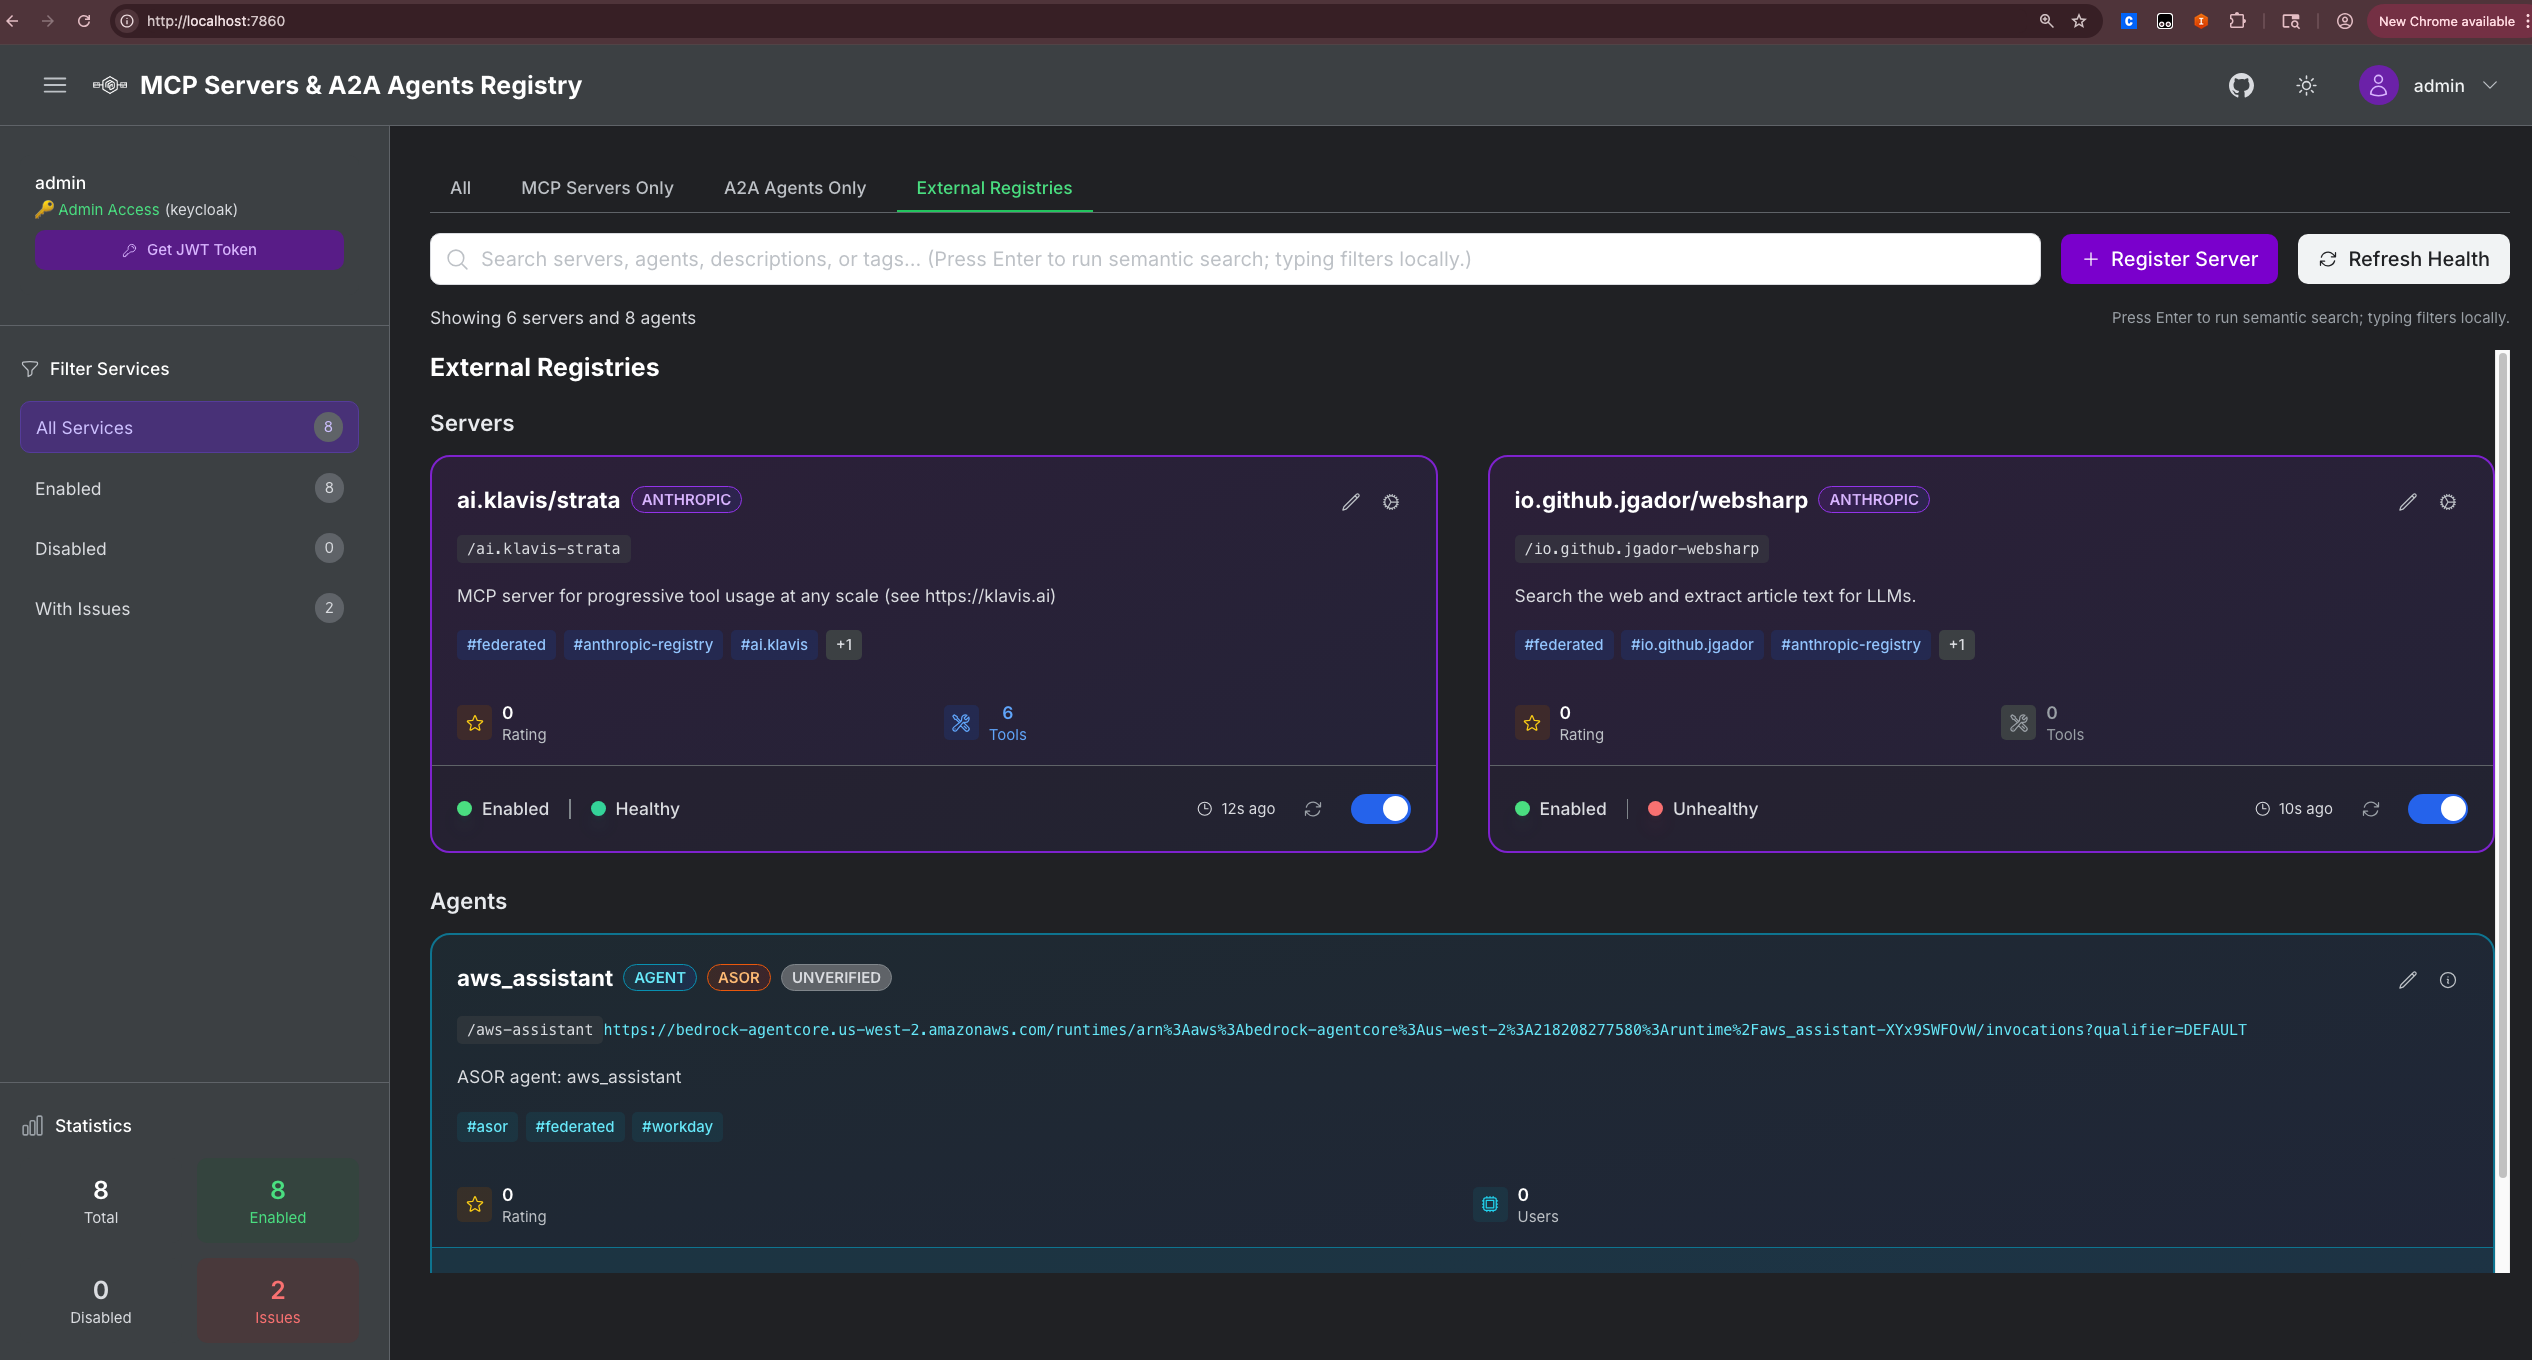Viewport: 2532px width, 1360px height.
Task: Expand +1 tag on ai.klavis/strata card
Action: pos(843,644)
